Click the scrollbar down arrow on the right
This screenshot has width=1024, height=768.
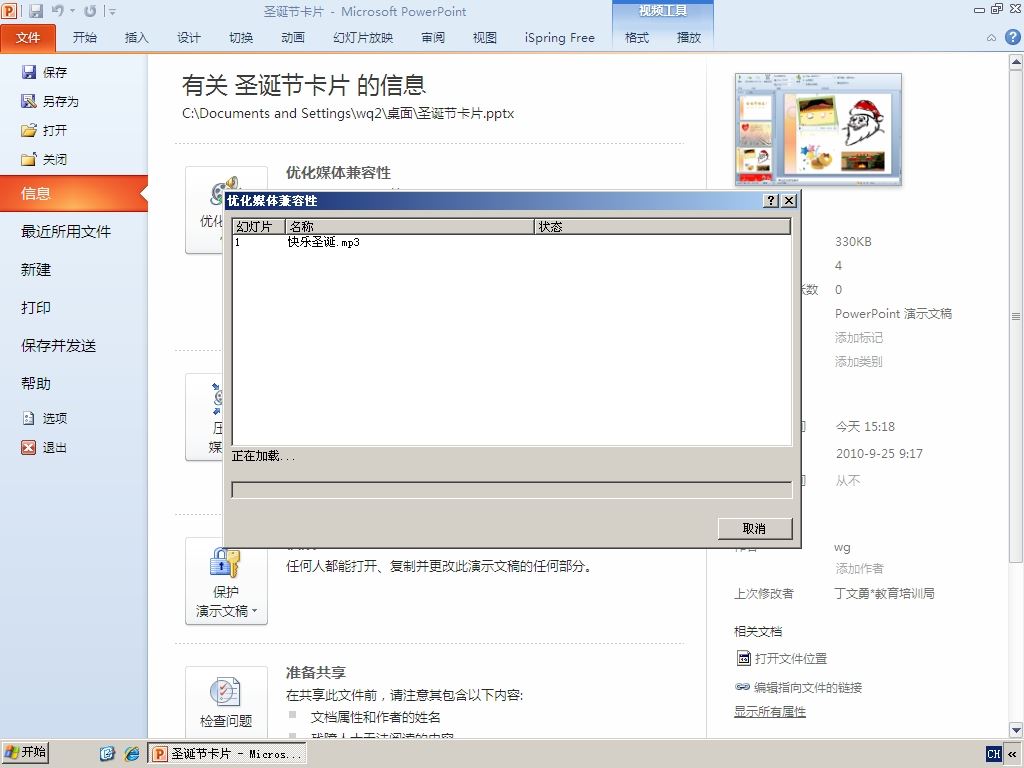pyautogui.click(x=1016, y=729)
